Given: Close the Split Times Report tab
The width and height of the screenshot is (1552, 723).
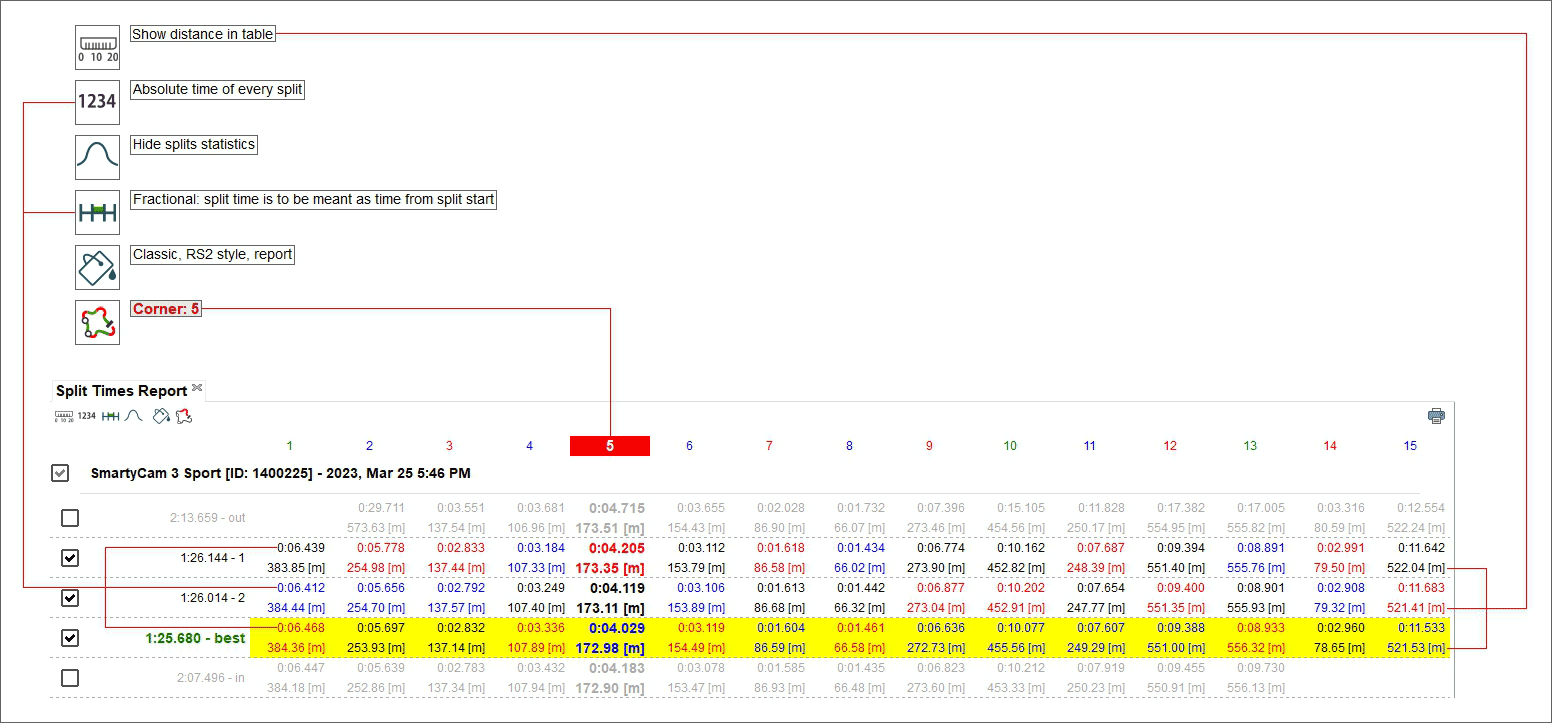Looking at the screenshot, I should pyautogui.click(x=197, y=388).
